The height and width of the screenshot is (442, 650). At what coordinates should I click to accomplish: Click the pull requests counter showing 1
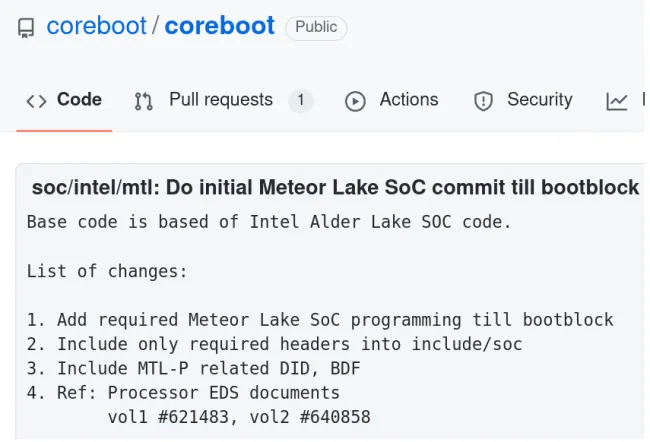301,100
